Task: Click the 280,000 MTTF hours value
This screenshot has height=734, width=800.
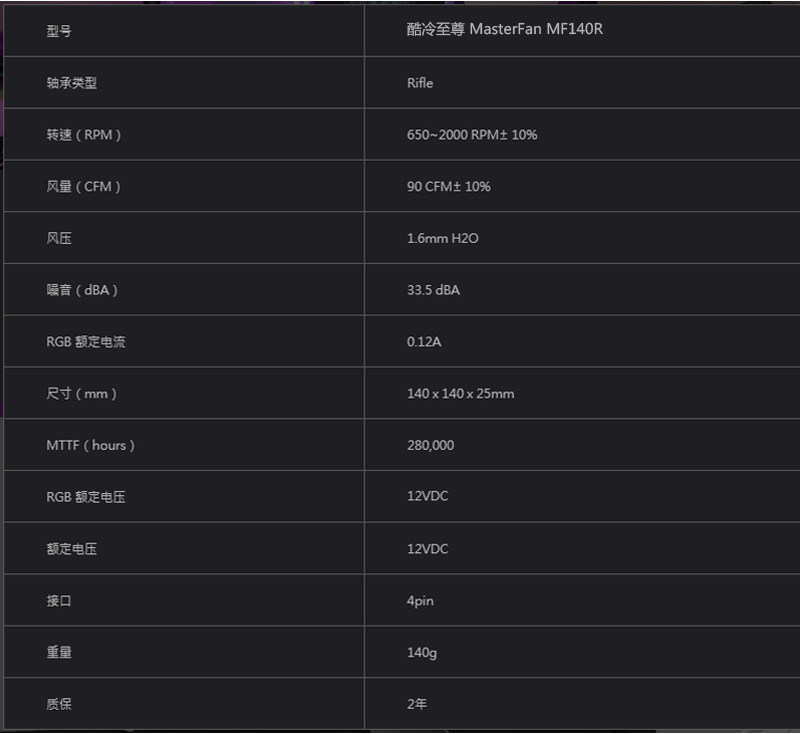Action: (430, 445)
